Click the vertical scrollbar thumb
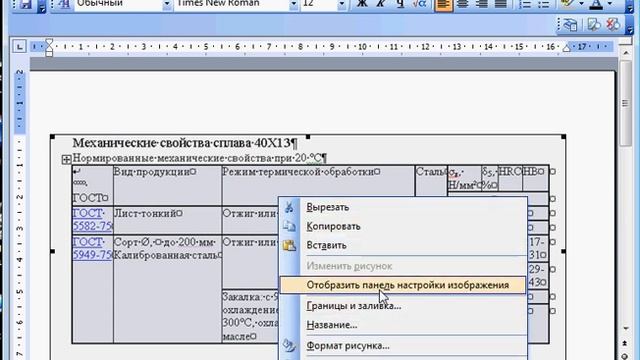This screenshot has height=360, width=640. [626, 103]
